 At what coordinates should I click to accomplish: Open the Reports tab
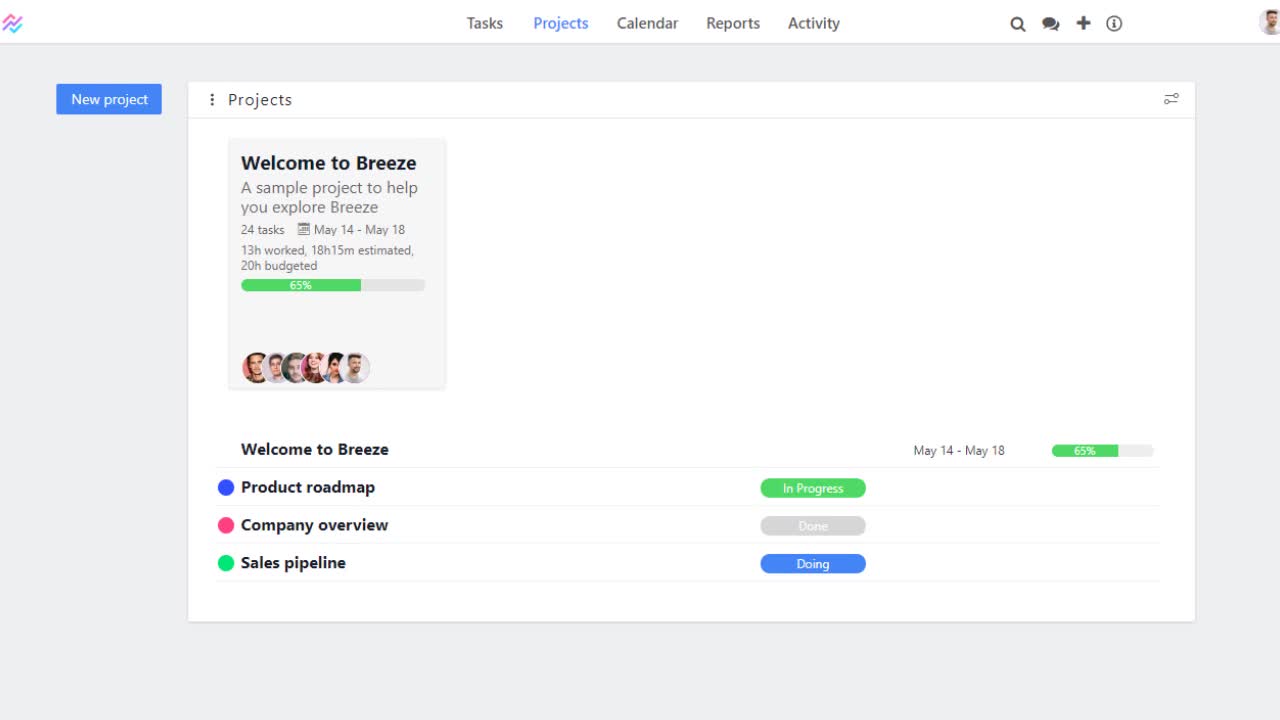pyautogui.click(x=733, y=23)
